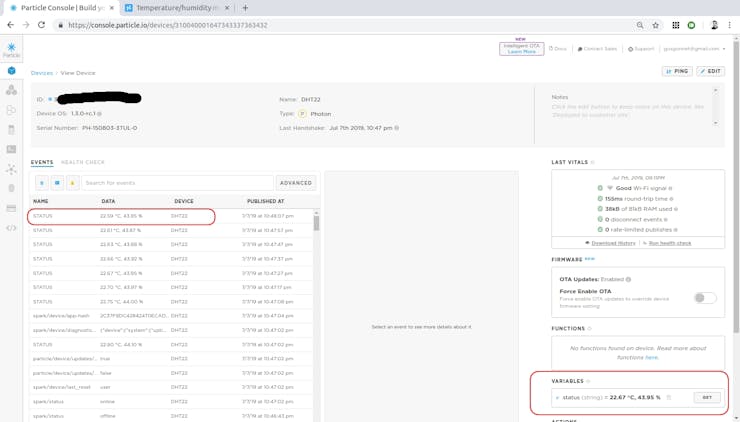This screenshot has height=422, width=740.
Task: Select the spark/device/last_reset event row
Action: coord(171,387)
